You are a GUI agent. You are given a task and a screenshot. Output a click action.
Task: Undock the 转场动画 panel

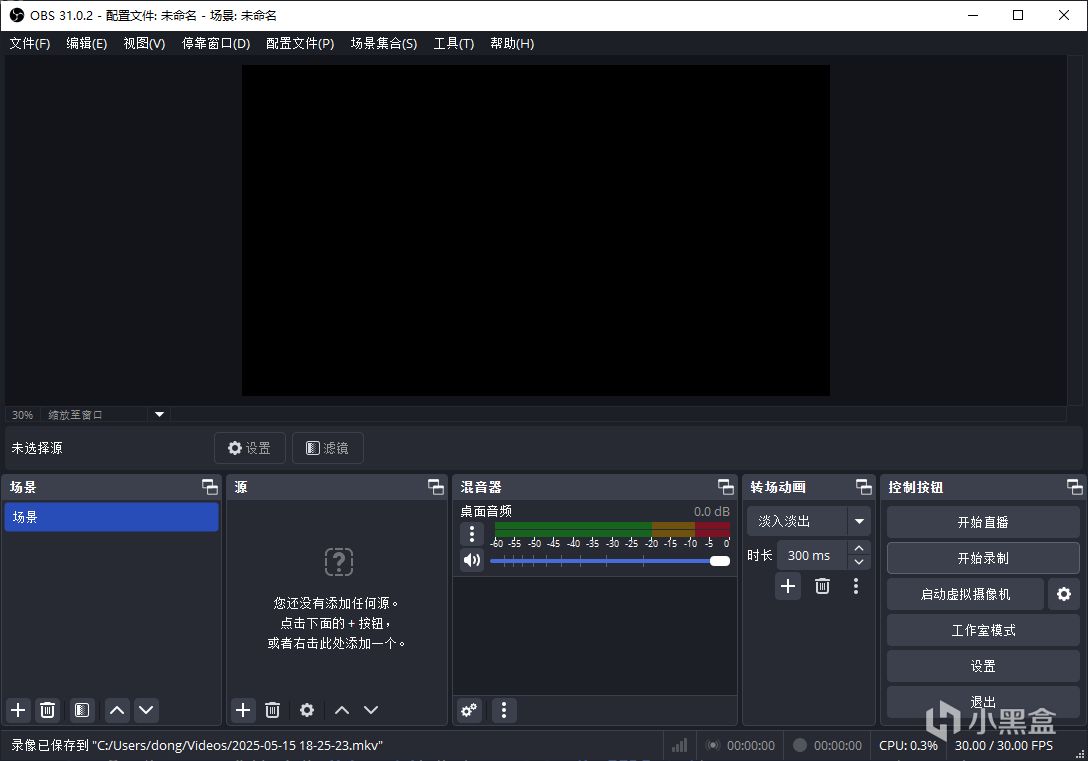pyautogui.click(x=864, y=487)
